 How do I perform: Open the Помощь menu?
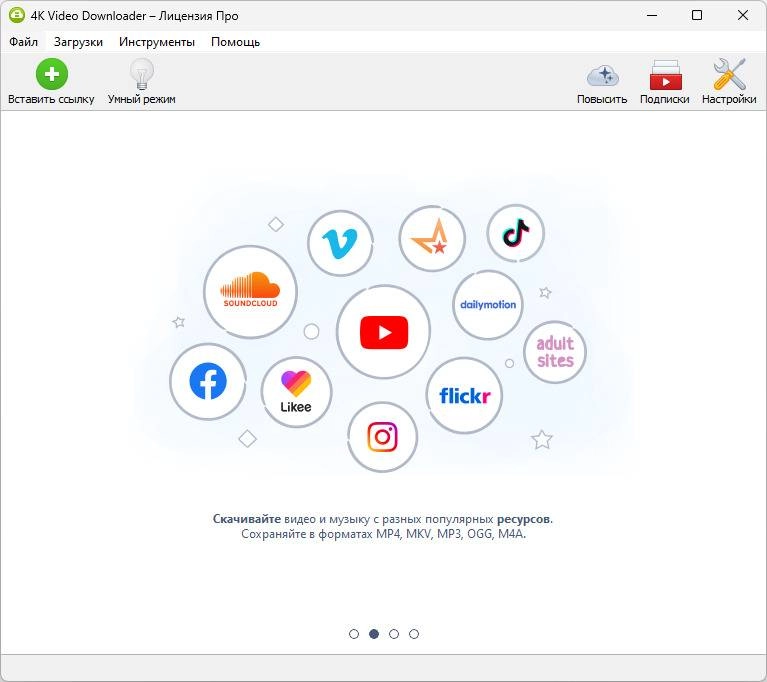(x=235, y=42)
